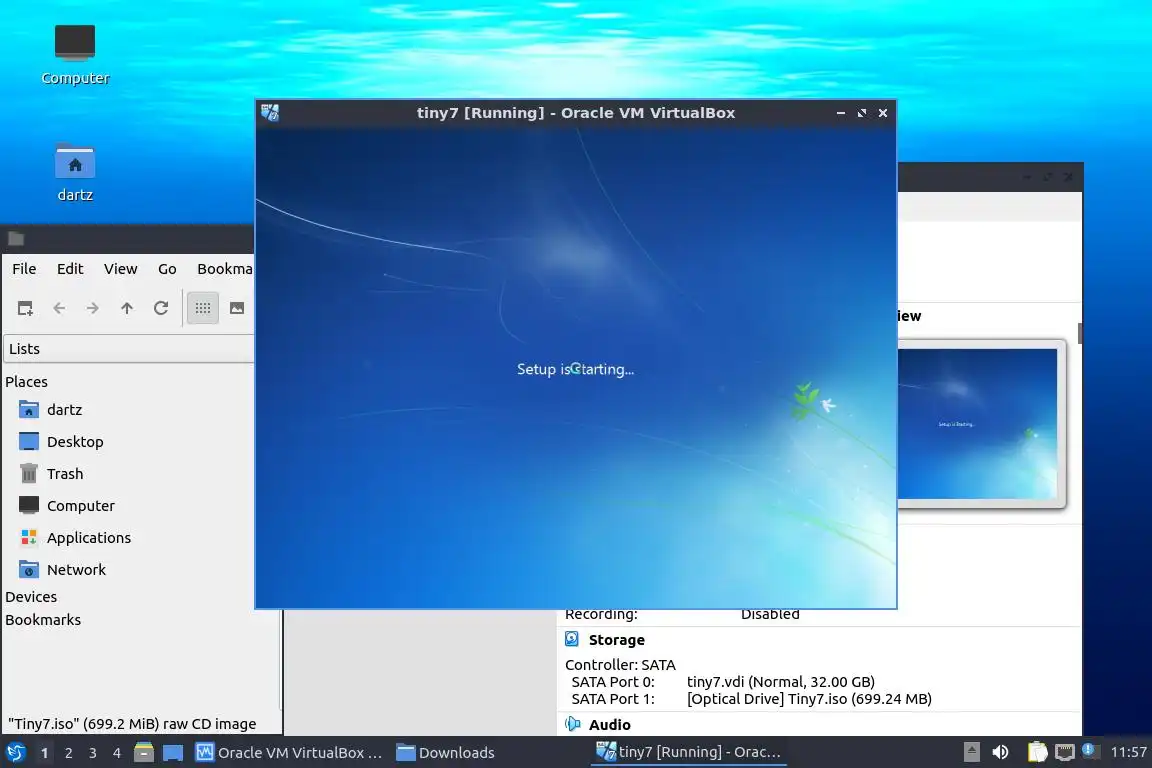The width and height of the screenshot is (1152, 768).
Task: Expand the Bookmarks section in sidebar
Action: point(43,620)
